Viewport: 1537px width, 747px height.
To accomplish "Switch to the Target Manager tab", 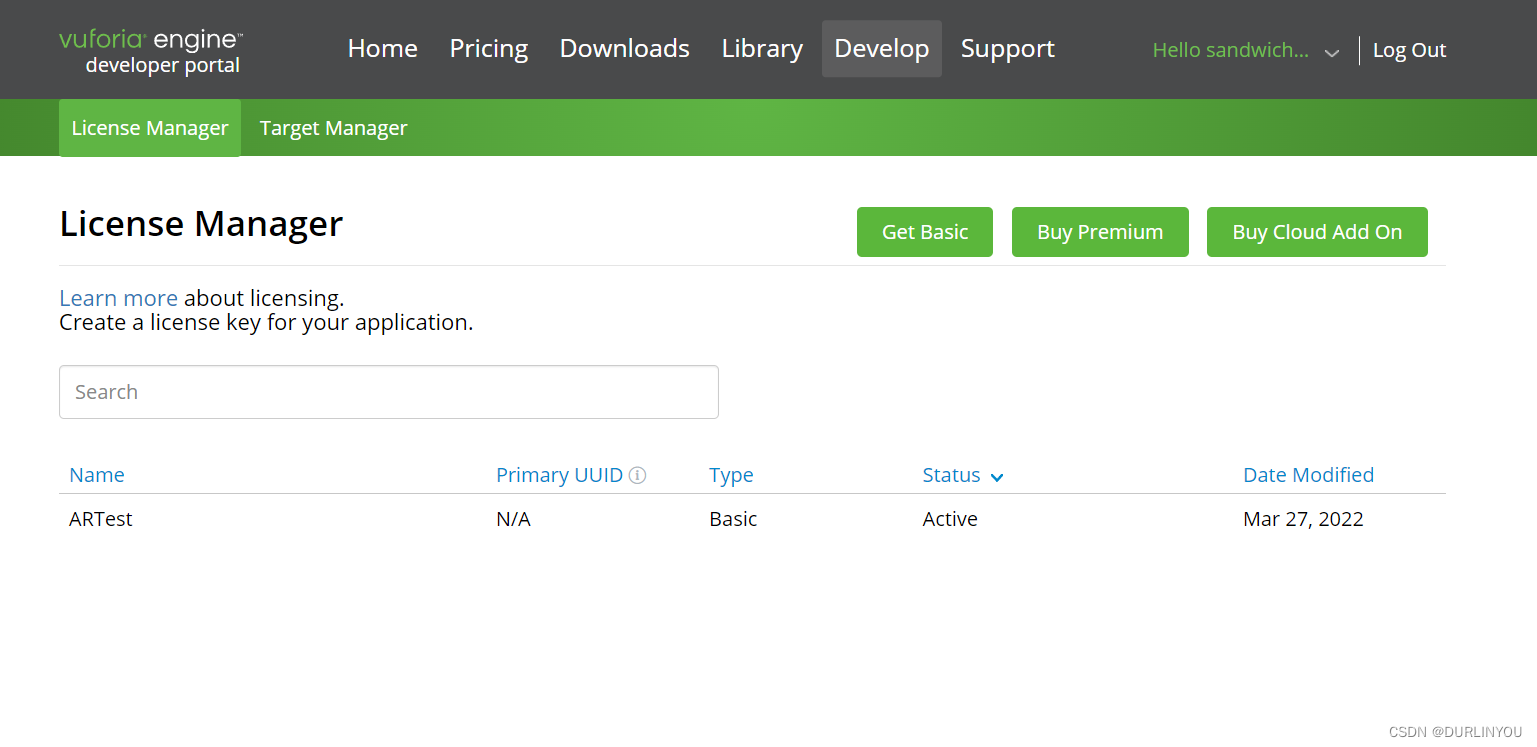I will click(x=334, y=128).
